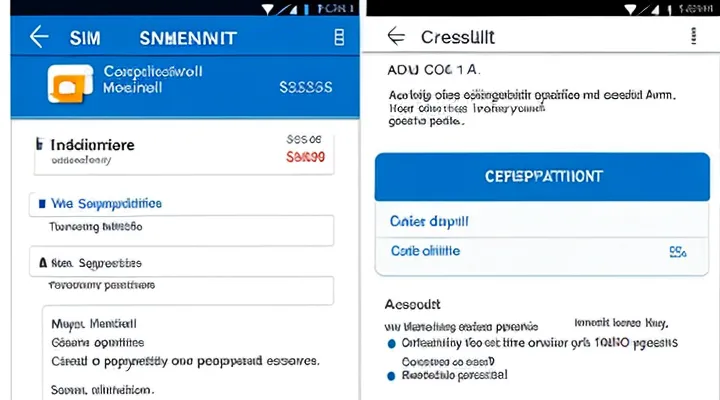720x400 pixels.
Task: Tap the back arrow on the blue SIM header
Action: point(39,37)
